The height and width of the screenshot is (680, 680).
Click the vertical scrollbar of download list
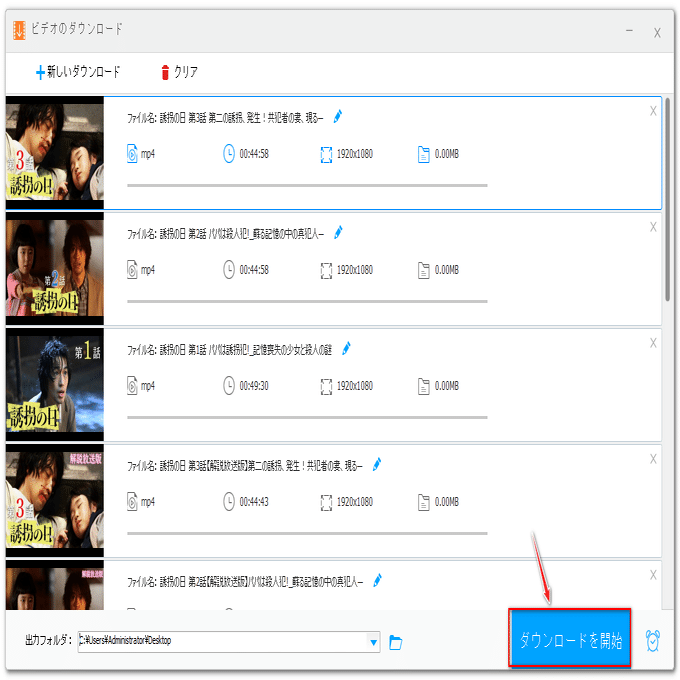(x=668, y=199)
